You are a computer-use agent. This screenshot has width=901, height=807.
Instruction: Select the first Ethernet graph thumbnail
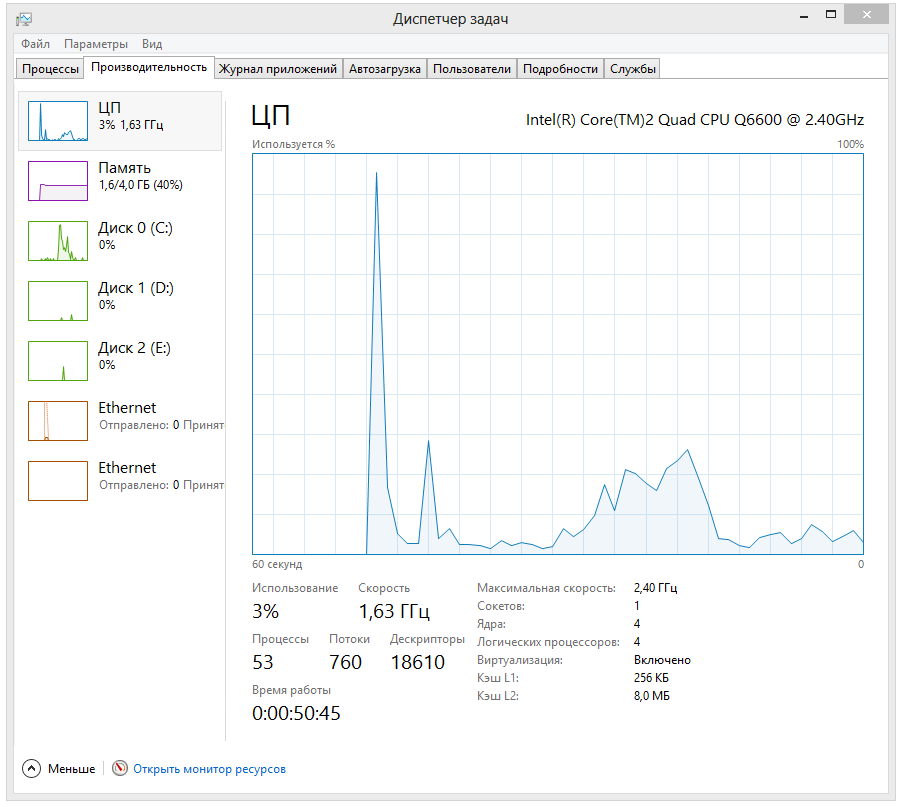pyautogui.click(x=58, y=421)
